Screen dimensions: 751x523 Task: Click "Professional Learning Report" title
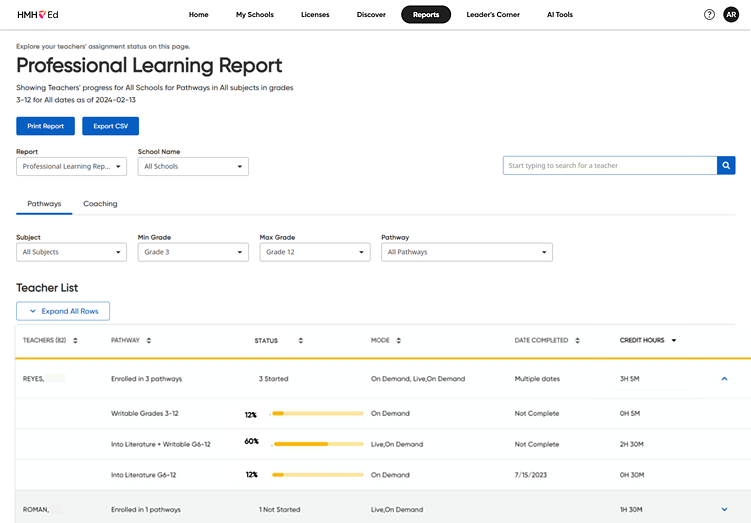tap(149, 66)
